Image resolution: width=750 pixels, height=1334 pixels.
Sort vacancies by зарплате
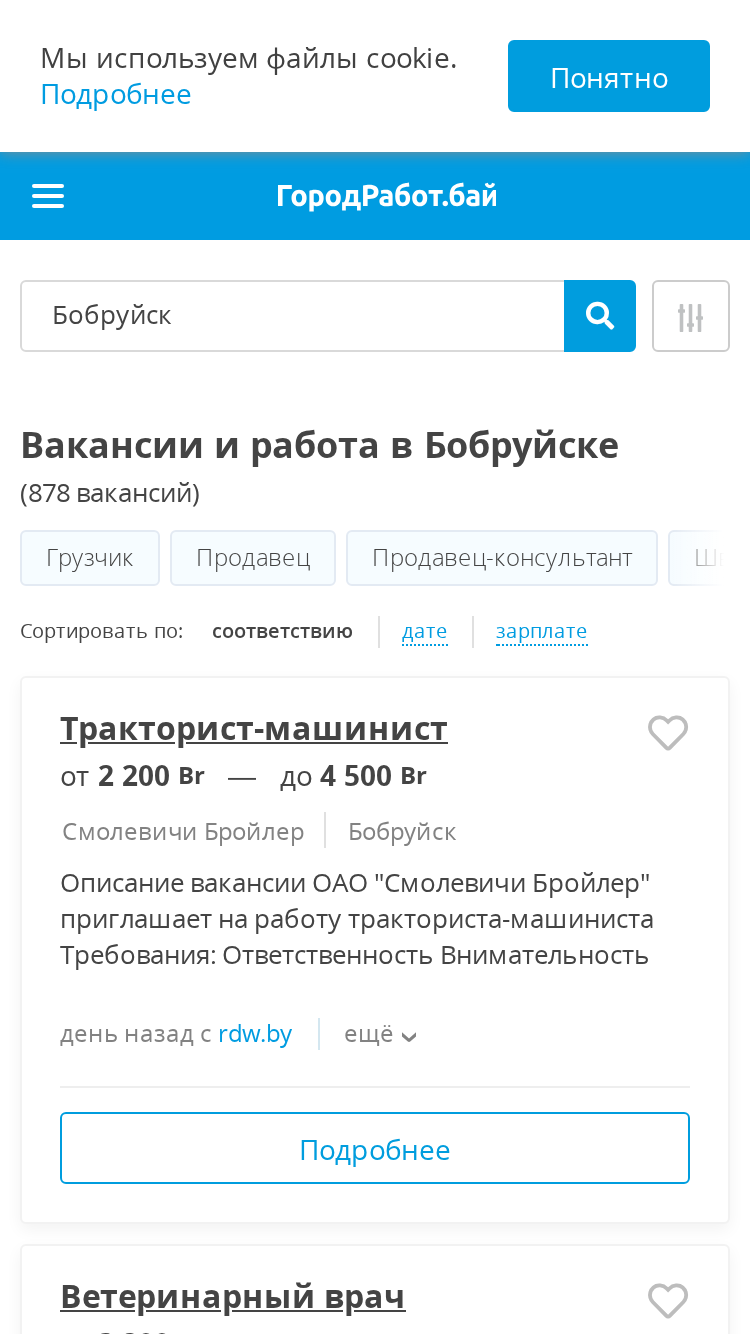pyautogui.click(x=541, y=631)
